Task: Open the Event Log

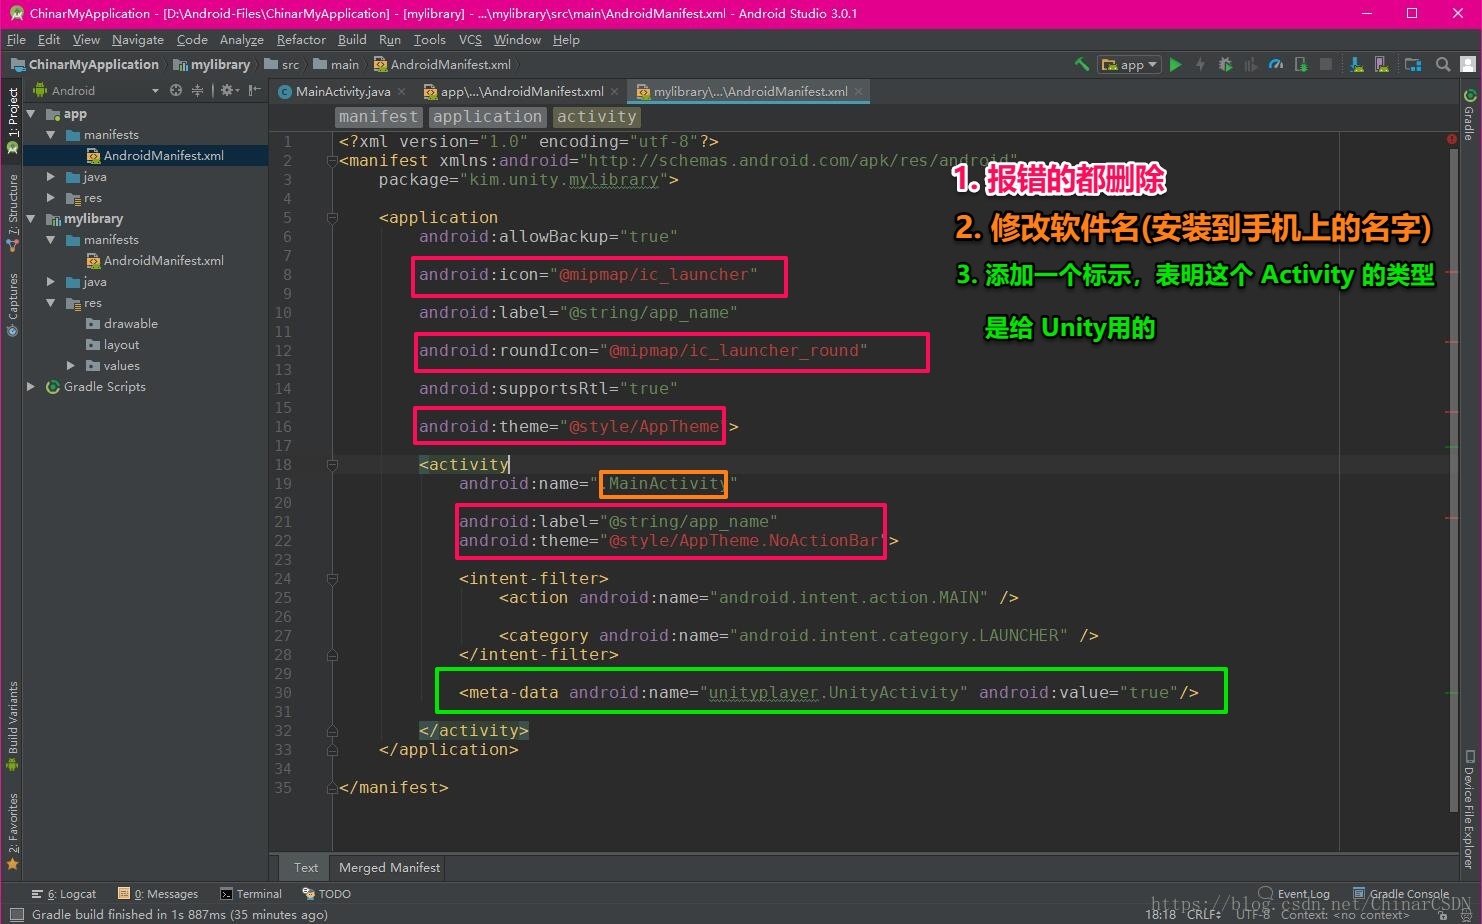Action: point(1294,894)
